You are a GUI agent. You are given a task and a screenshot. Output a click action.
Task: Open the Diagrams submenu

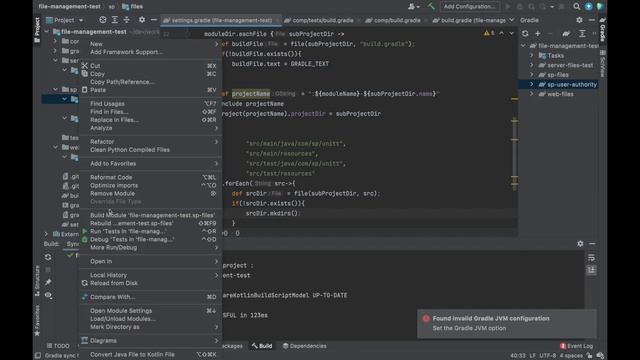coord(150,340)
